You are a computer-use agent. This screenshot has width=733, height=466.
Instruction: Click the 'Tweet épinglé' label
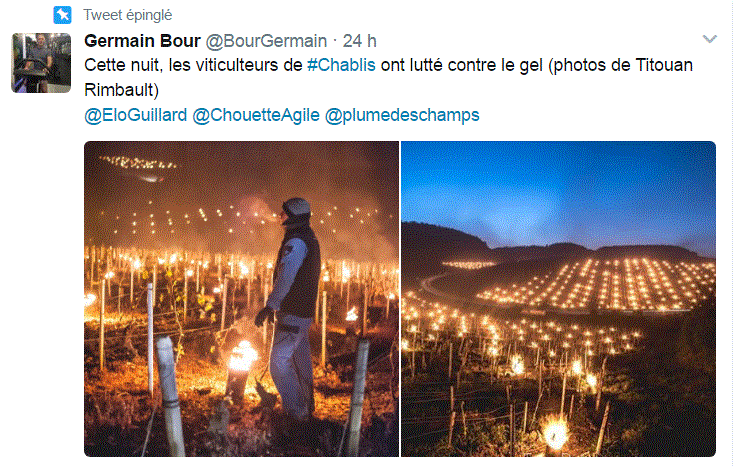pyautogui.click(x=128, y=15)
